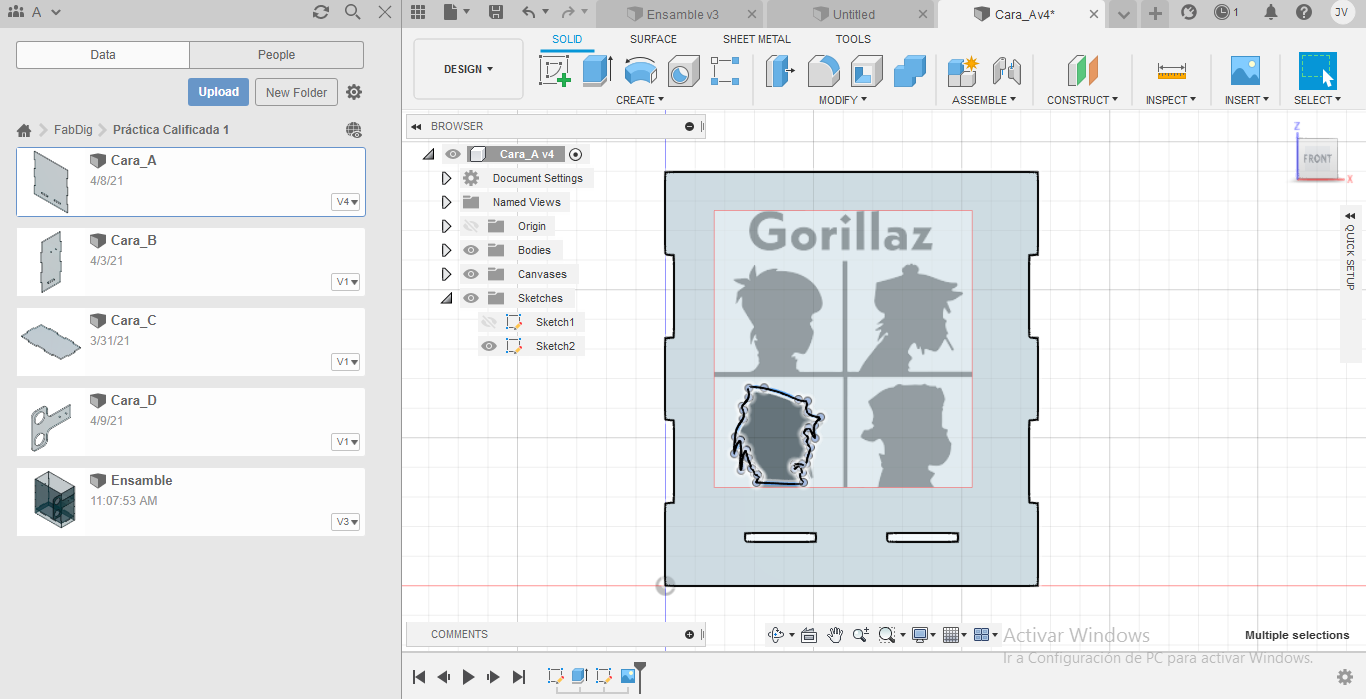Play the timeline

[468, 677]
